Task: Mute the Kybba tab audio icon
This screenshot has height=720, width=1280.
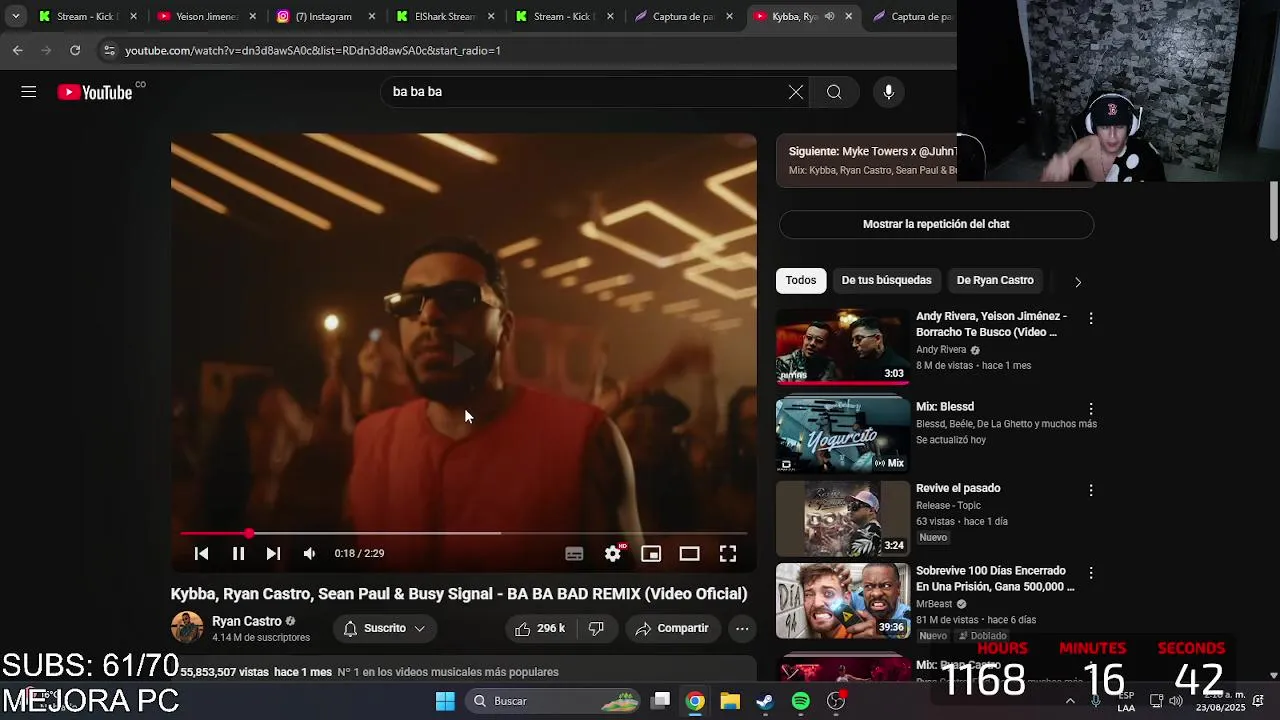Action: tap(829, 16)
